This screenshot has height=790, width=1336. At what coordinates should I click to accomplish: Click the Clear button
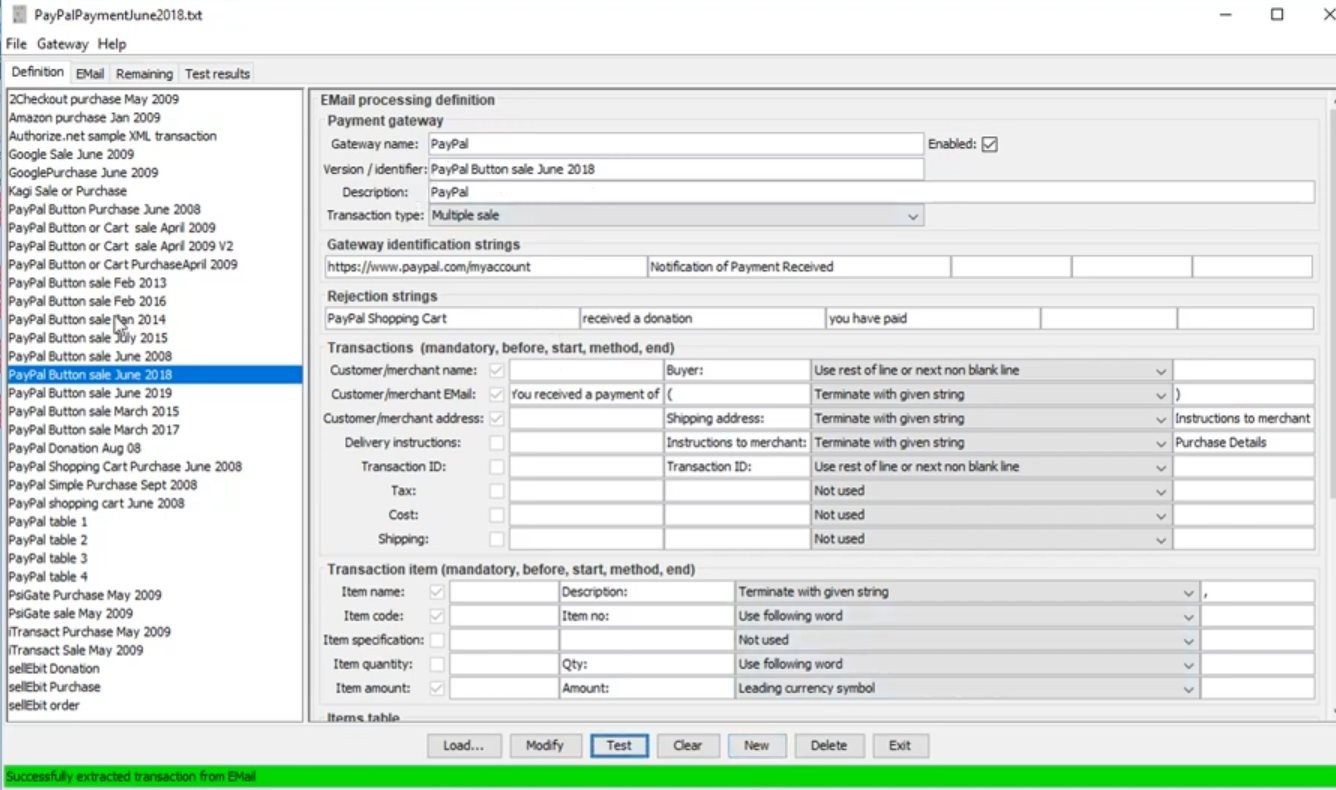tap(688, 746)
